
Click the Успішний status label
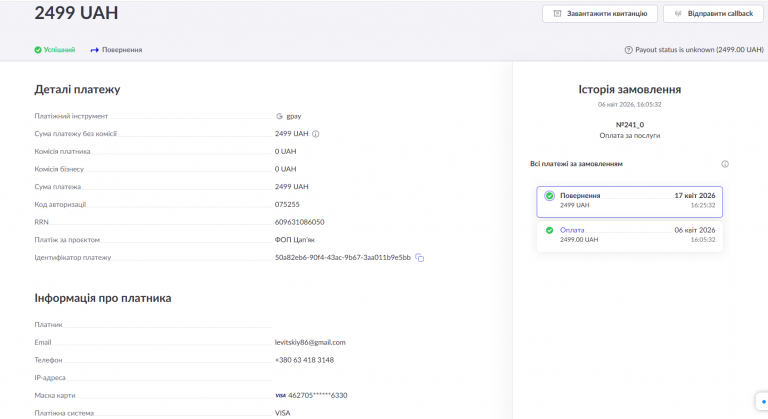[60, 49]
